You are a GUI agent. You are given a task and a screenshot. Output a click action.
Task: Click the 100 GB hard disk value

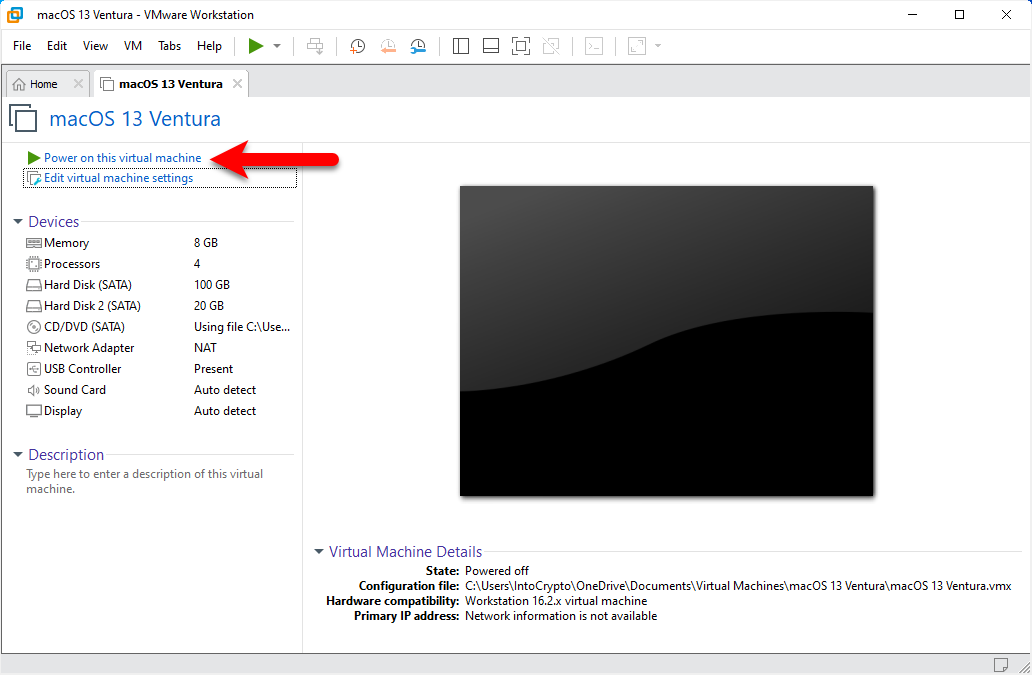(212, 285)
